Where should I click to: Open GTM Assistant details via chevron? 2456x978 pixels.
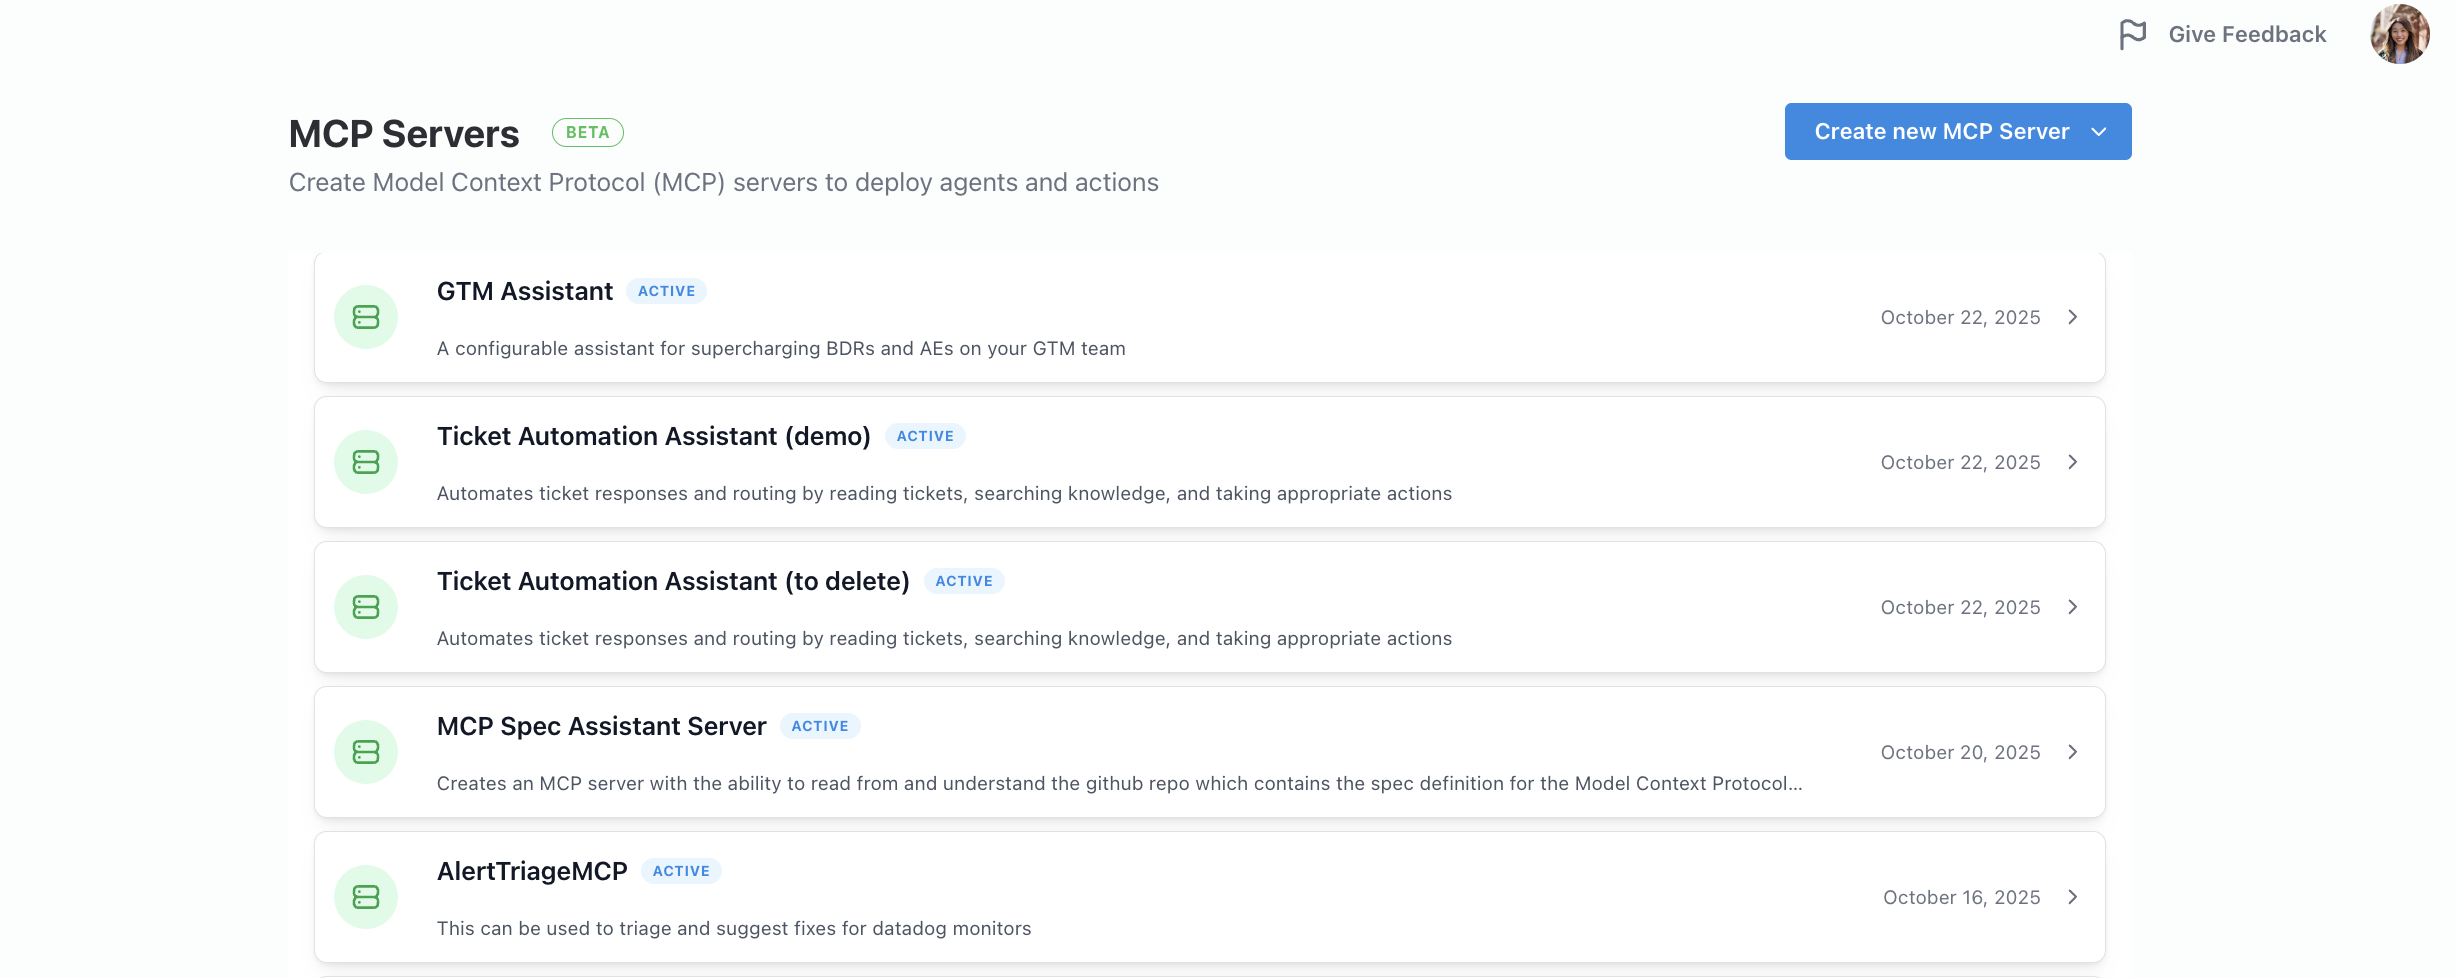pyautogui.click(x=2073, y=317)
